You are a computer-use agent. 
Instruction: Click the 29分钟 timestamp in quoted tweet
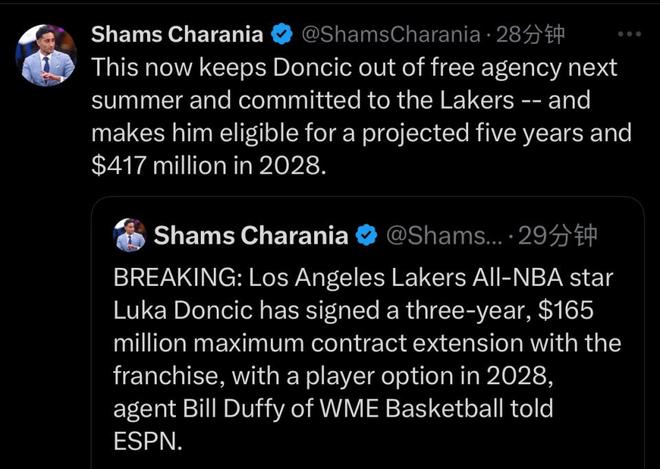[x=557, y=236]
